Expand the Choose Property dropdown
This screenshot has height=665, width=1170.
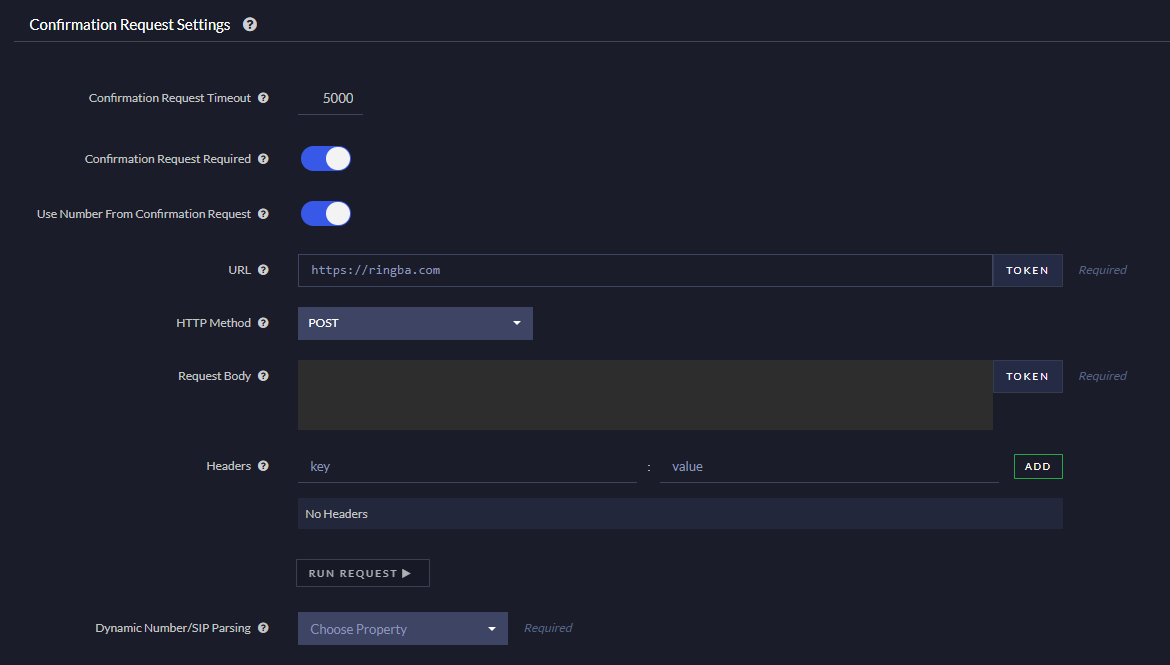(x=402, y=628)
